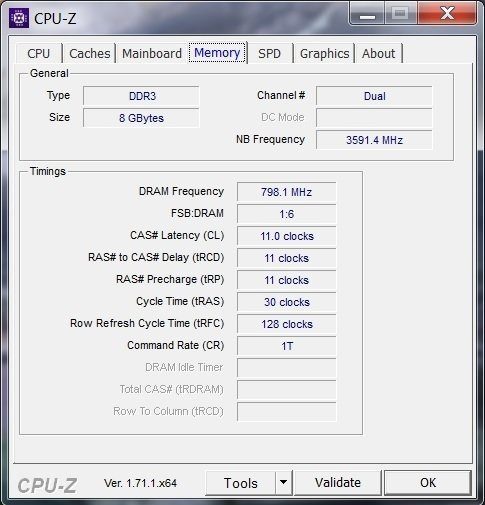Click the tRP 11 clocks value
This screenshot has width=485, height=505.
pyautogui.click(x=286, y=280)
